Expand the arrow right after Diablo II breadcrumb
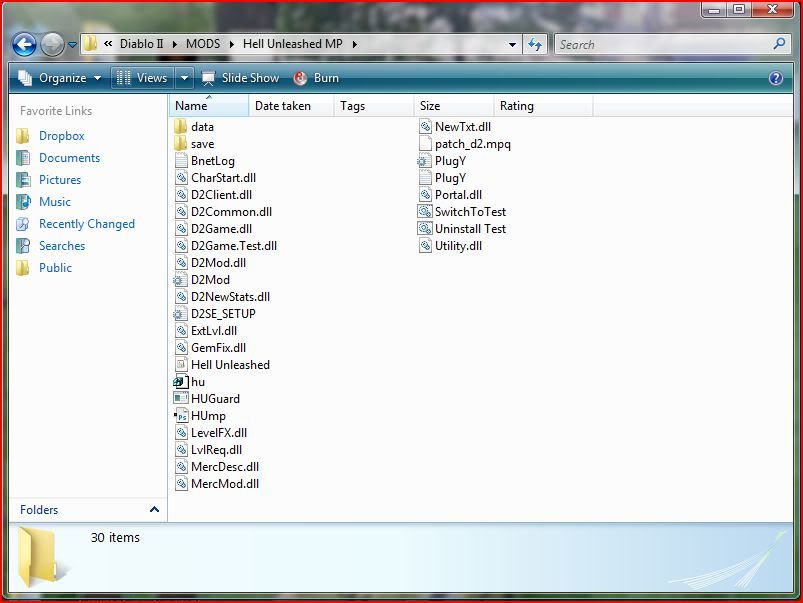The height and width of the screenshot is (603, 803). (x=175, y=45)
